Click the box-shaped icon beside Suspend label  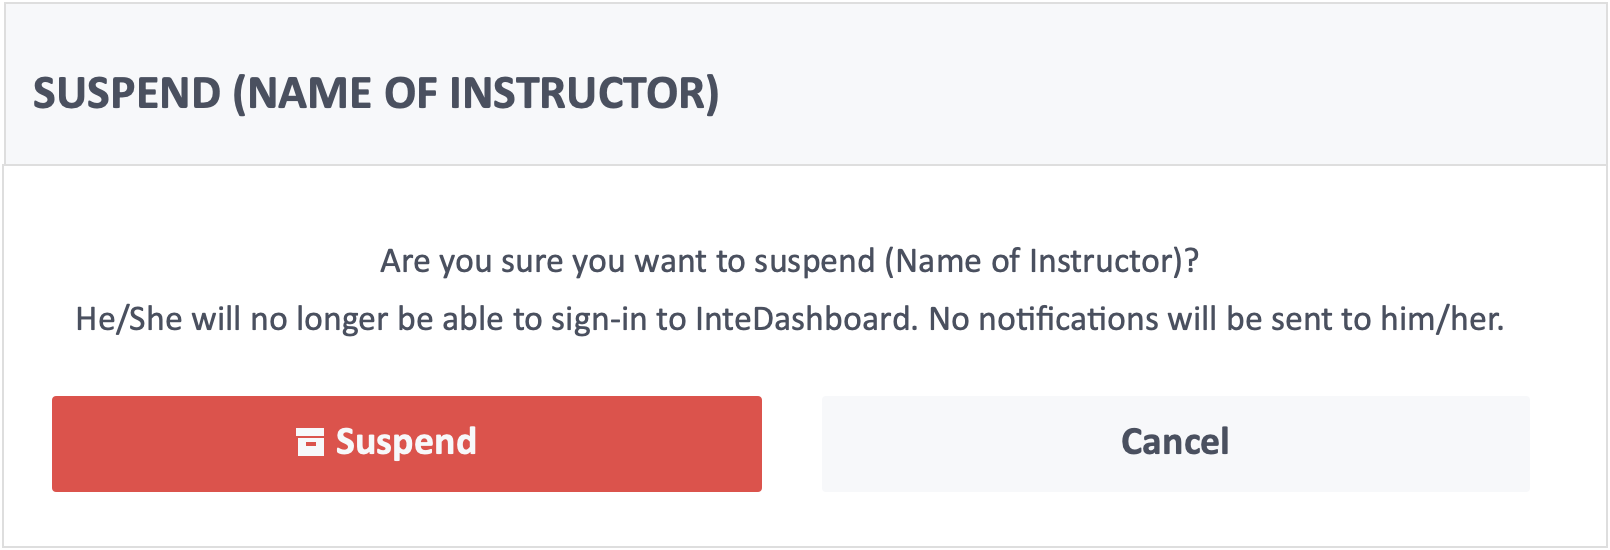click(x=311, y=442)
